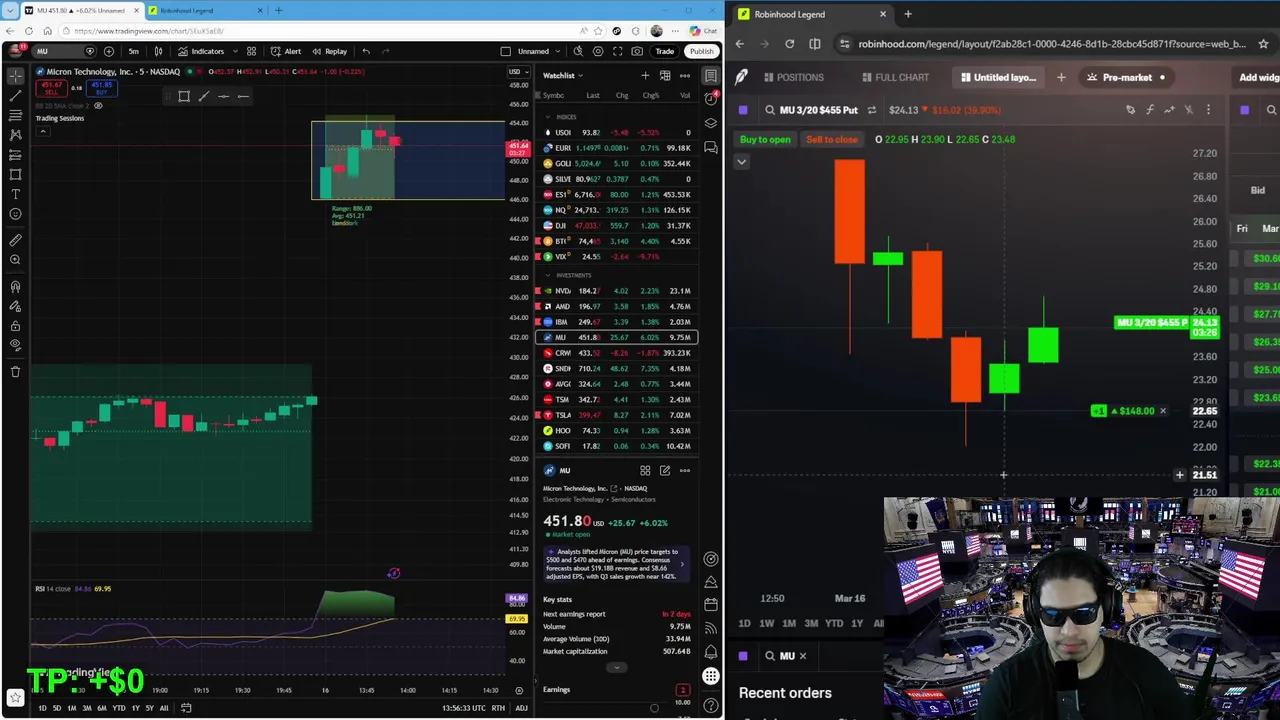Image resolution: width=1280 pixels, height=720 pixels.
Task: Open option chart more options in Robinhood
Action: click(1208, 110)
